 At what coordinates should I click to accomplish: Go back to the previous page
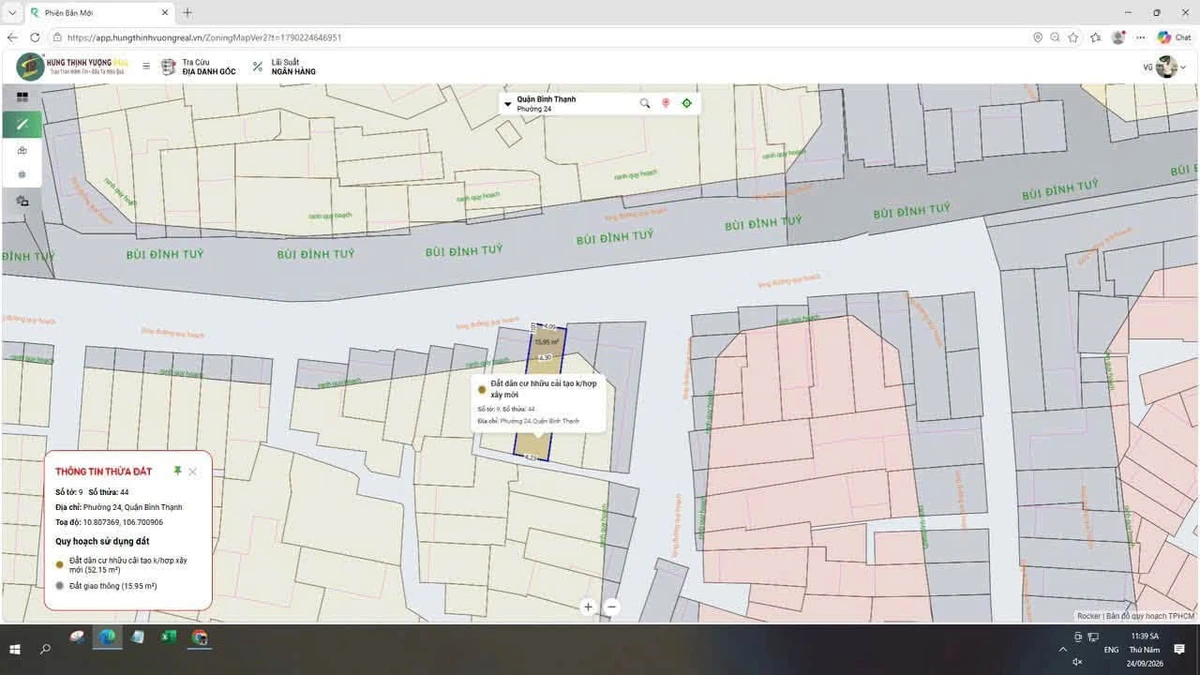12,37
